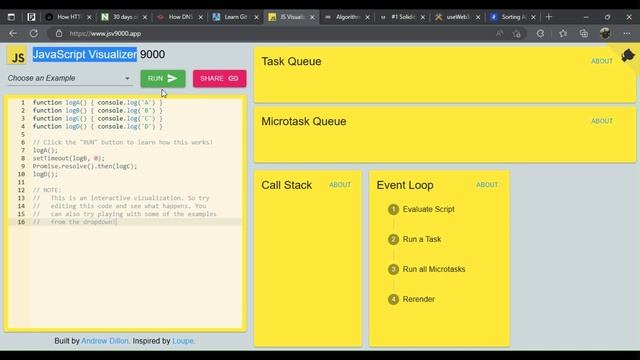Viewport: 640px width, 360px height.
Task: Close the JS Visualizer tab
Action: point(312,17)
